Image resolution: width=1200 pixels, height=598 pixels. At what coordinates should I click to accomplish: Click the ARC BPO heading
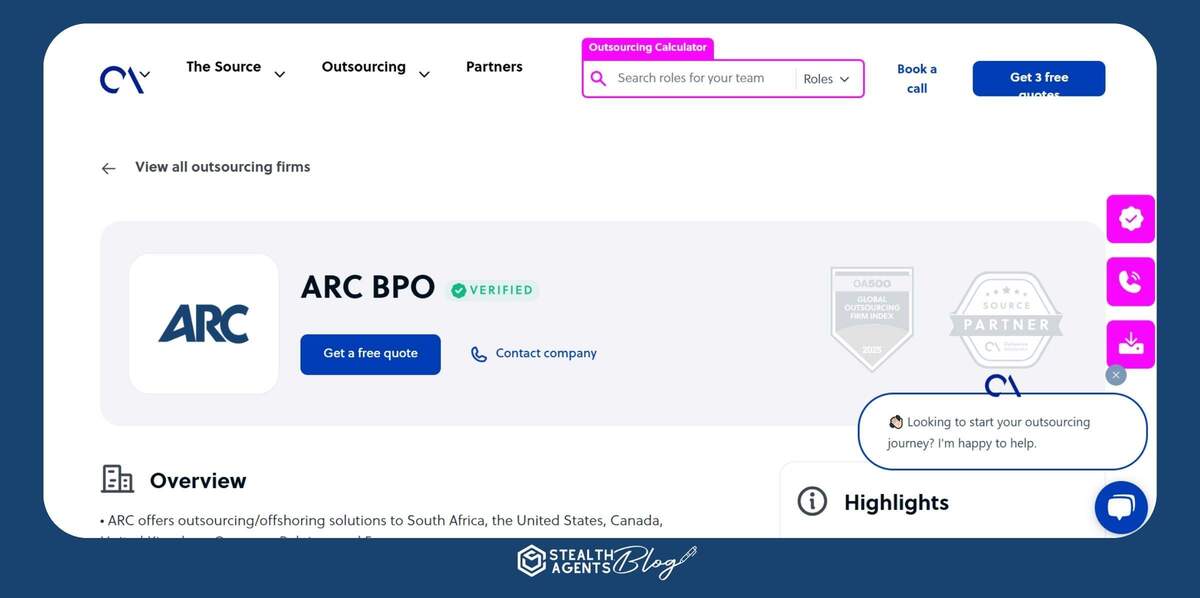(368, 288)
